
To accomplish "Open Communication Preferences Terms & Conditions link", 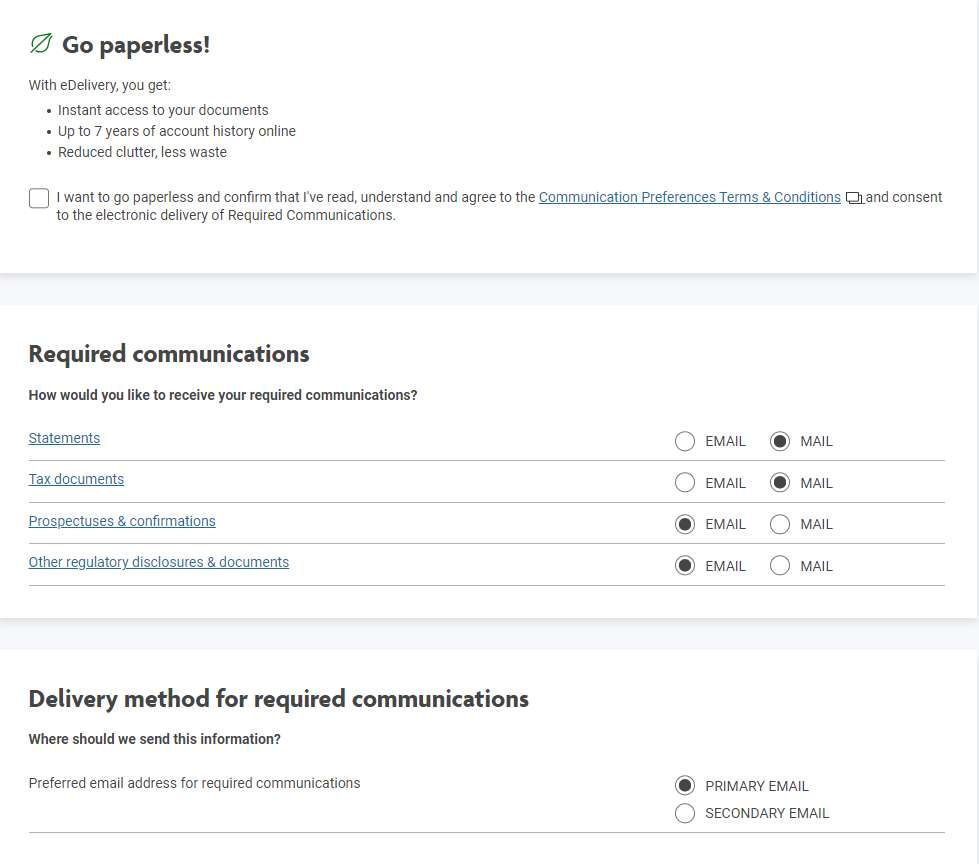I will 689,197.
